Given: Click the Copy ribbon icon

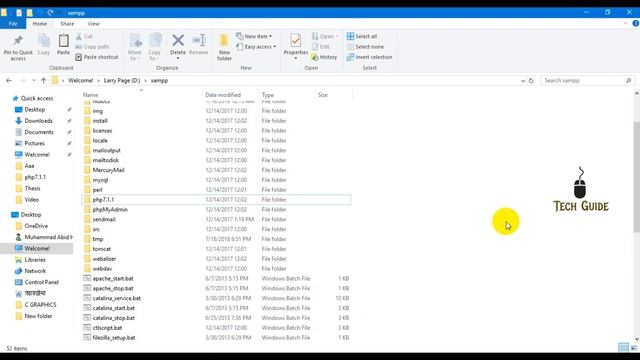Looking at the screenshot, I should click(x=43, y=45).
